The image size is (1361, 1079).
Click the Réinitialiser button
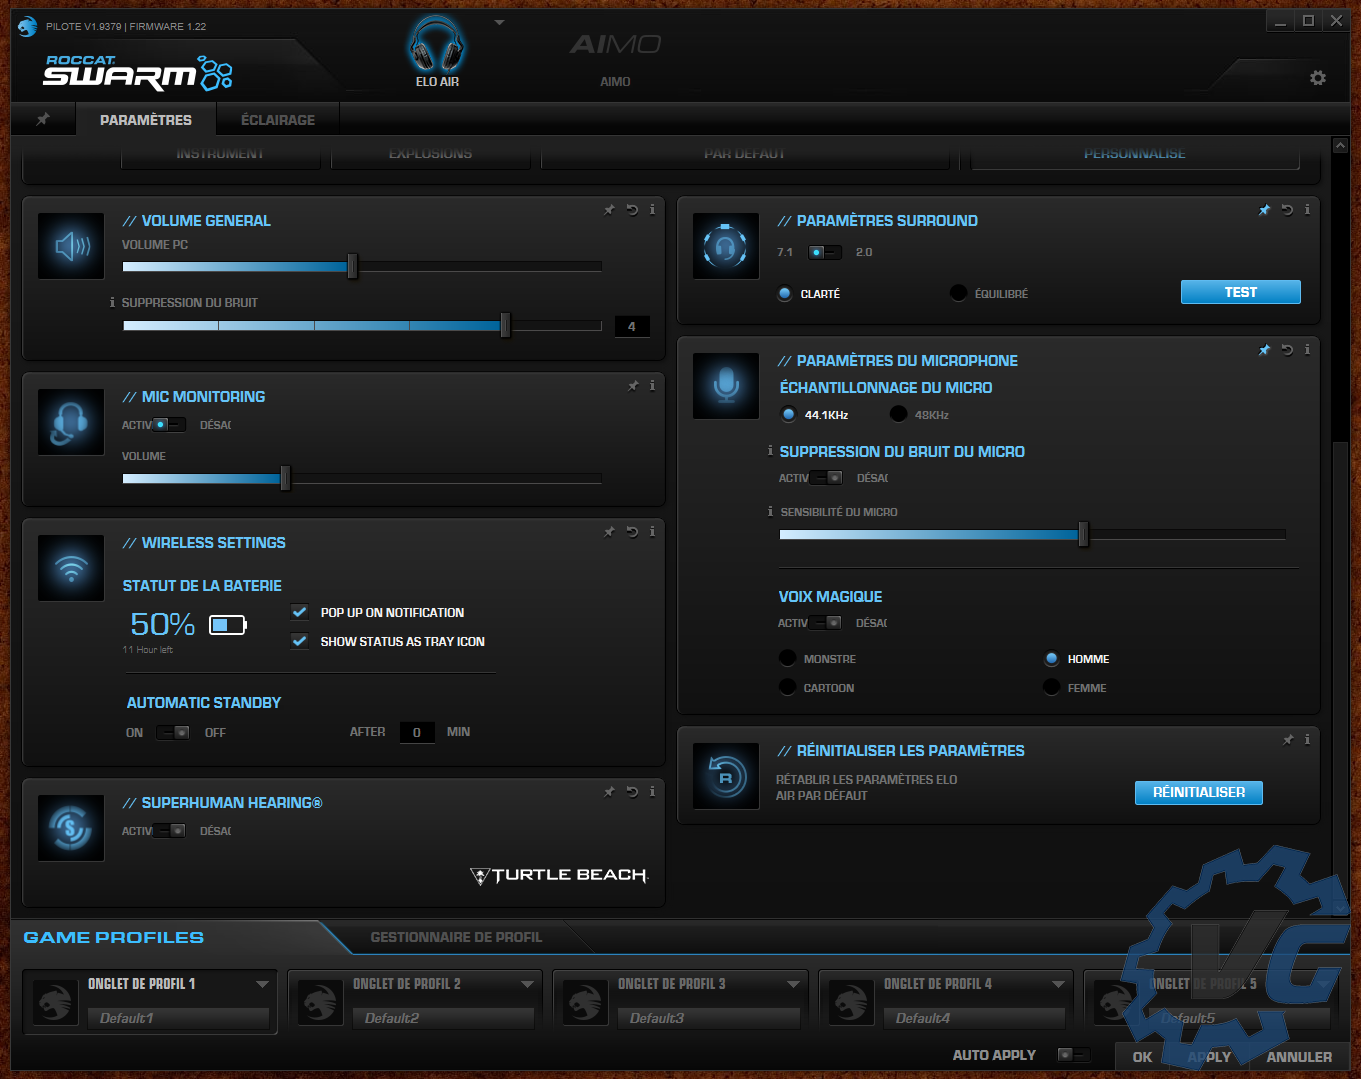pyautogui.click(x=1198, y=792)
